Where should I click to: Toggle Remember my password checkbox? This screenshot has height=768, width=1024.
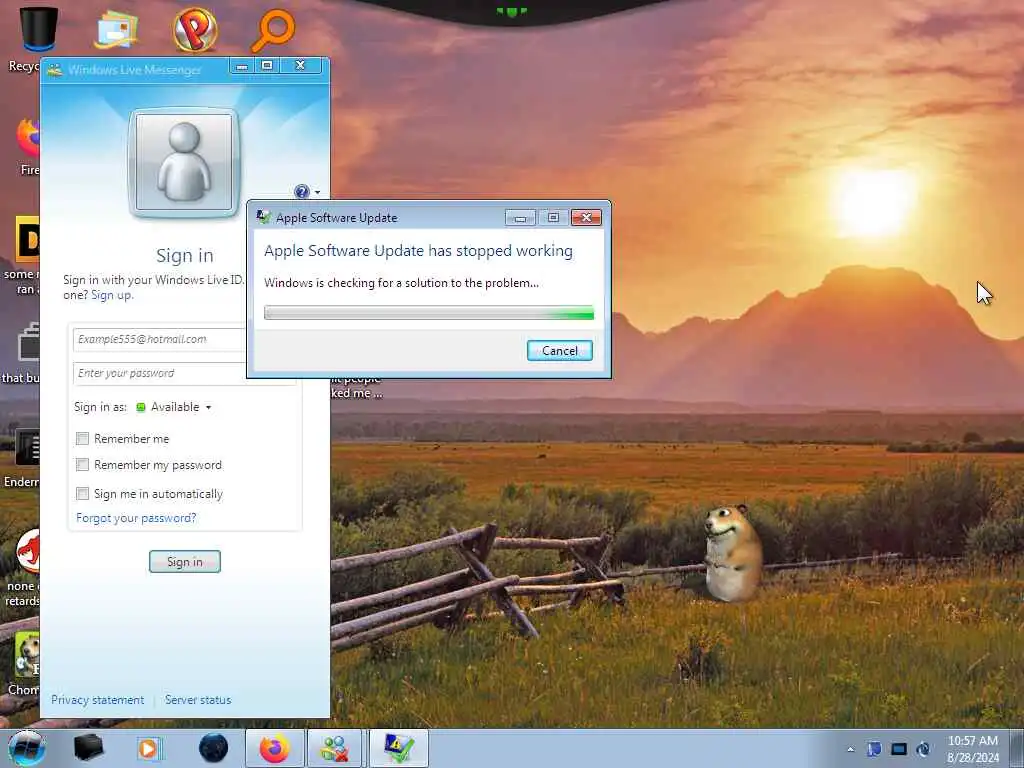pyautogui.click(x=82, y=465)
